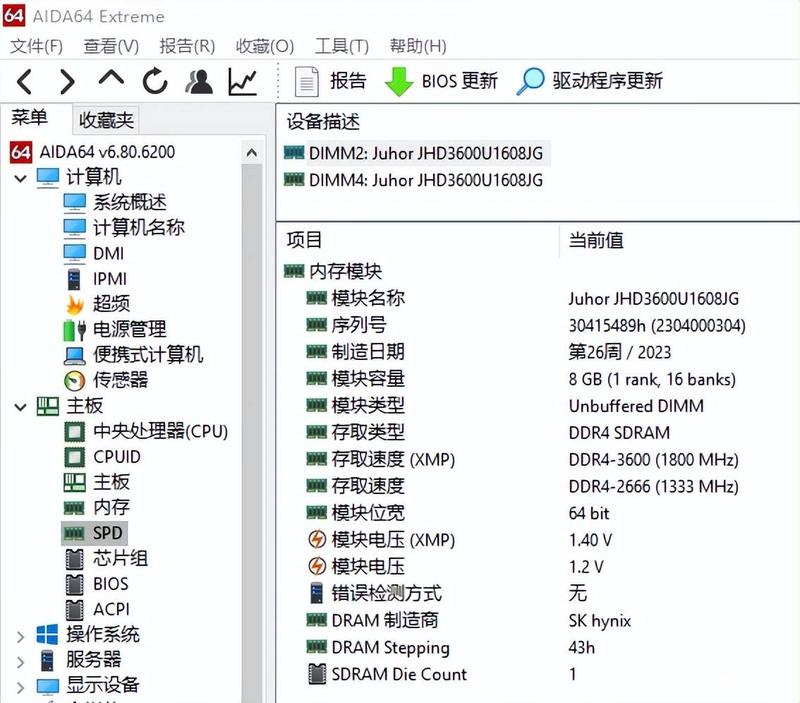
Task: Click the 主板 motherboard icon parent node
Action: point(47,407)
